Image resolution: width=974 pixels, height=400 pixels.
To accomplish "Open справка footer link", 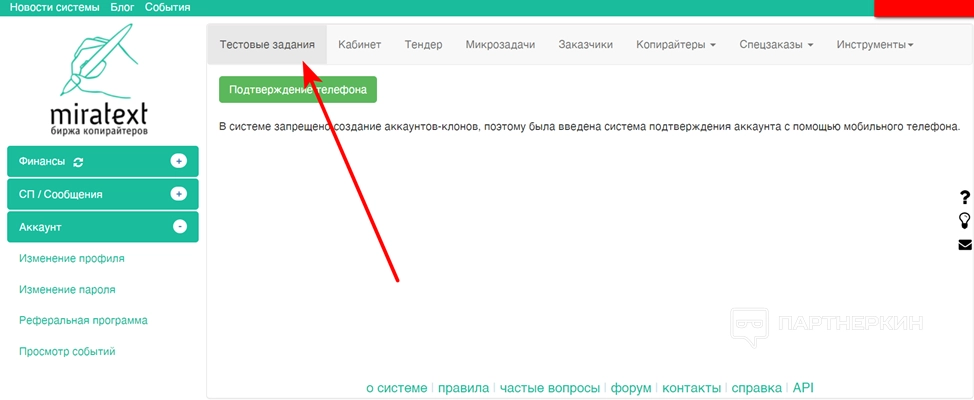I will point(757,388).
